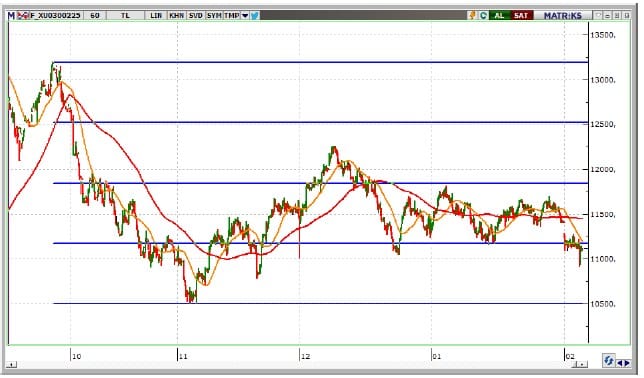This screenshot has height=378, width=644.
Task: Select the horizontal line near 11180 level
Action: (x=320, y=243)
